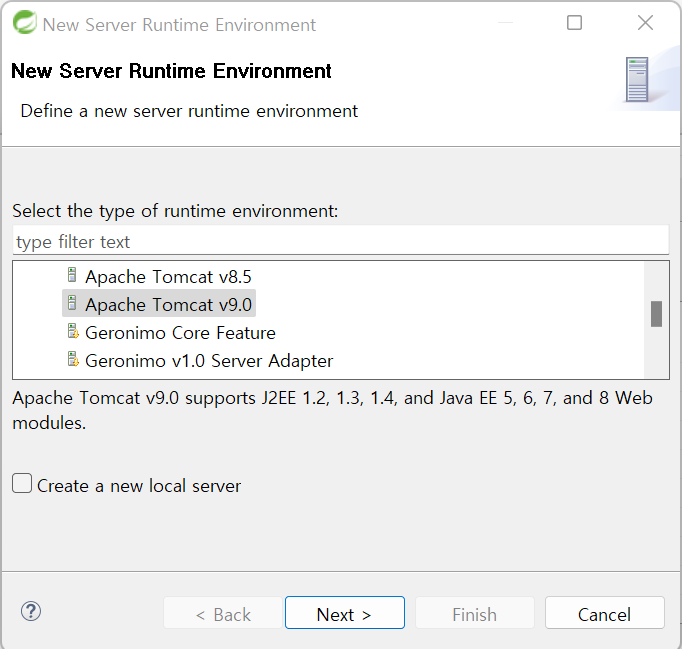This screenshot has width=682, height=649.
Task: Click the Cancel button
Action: coord(605,612)
